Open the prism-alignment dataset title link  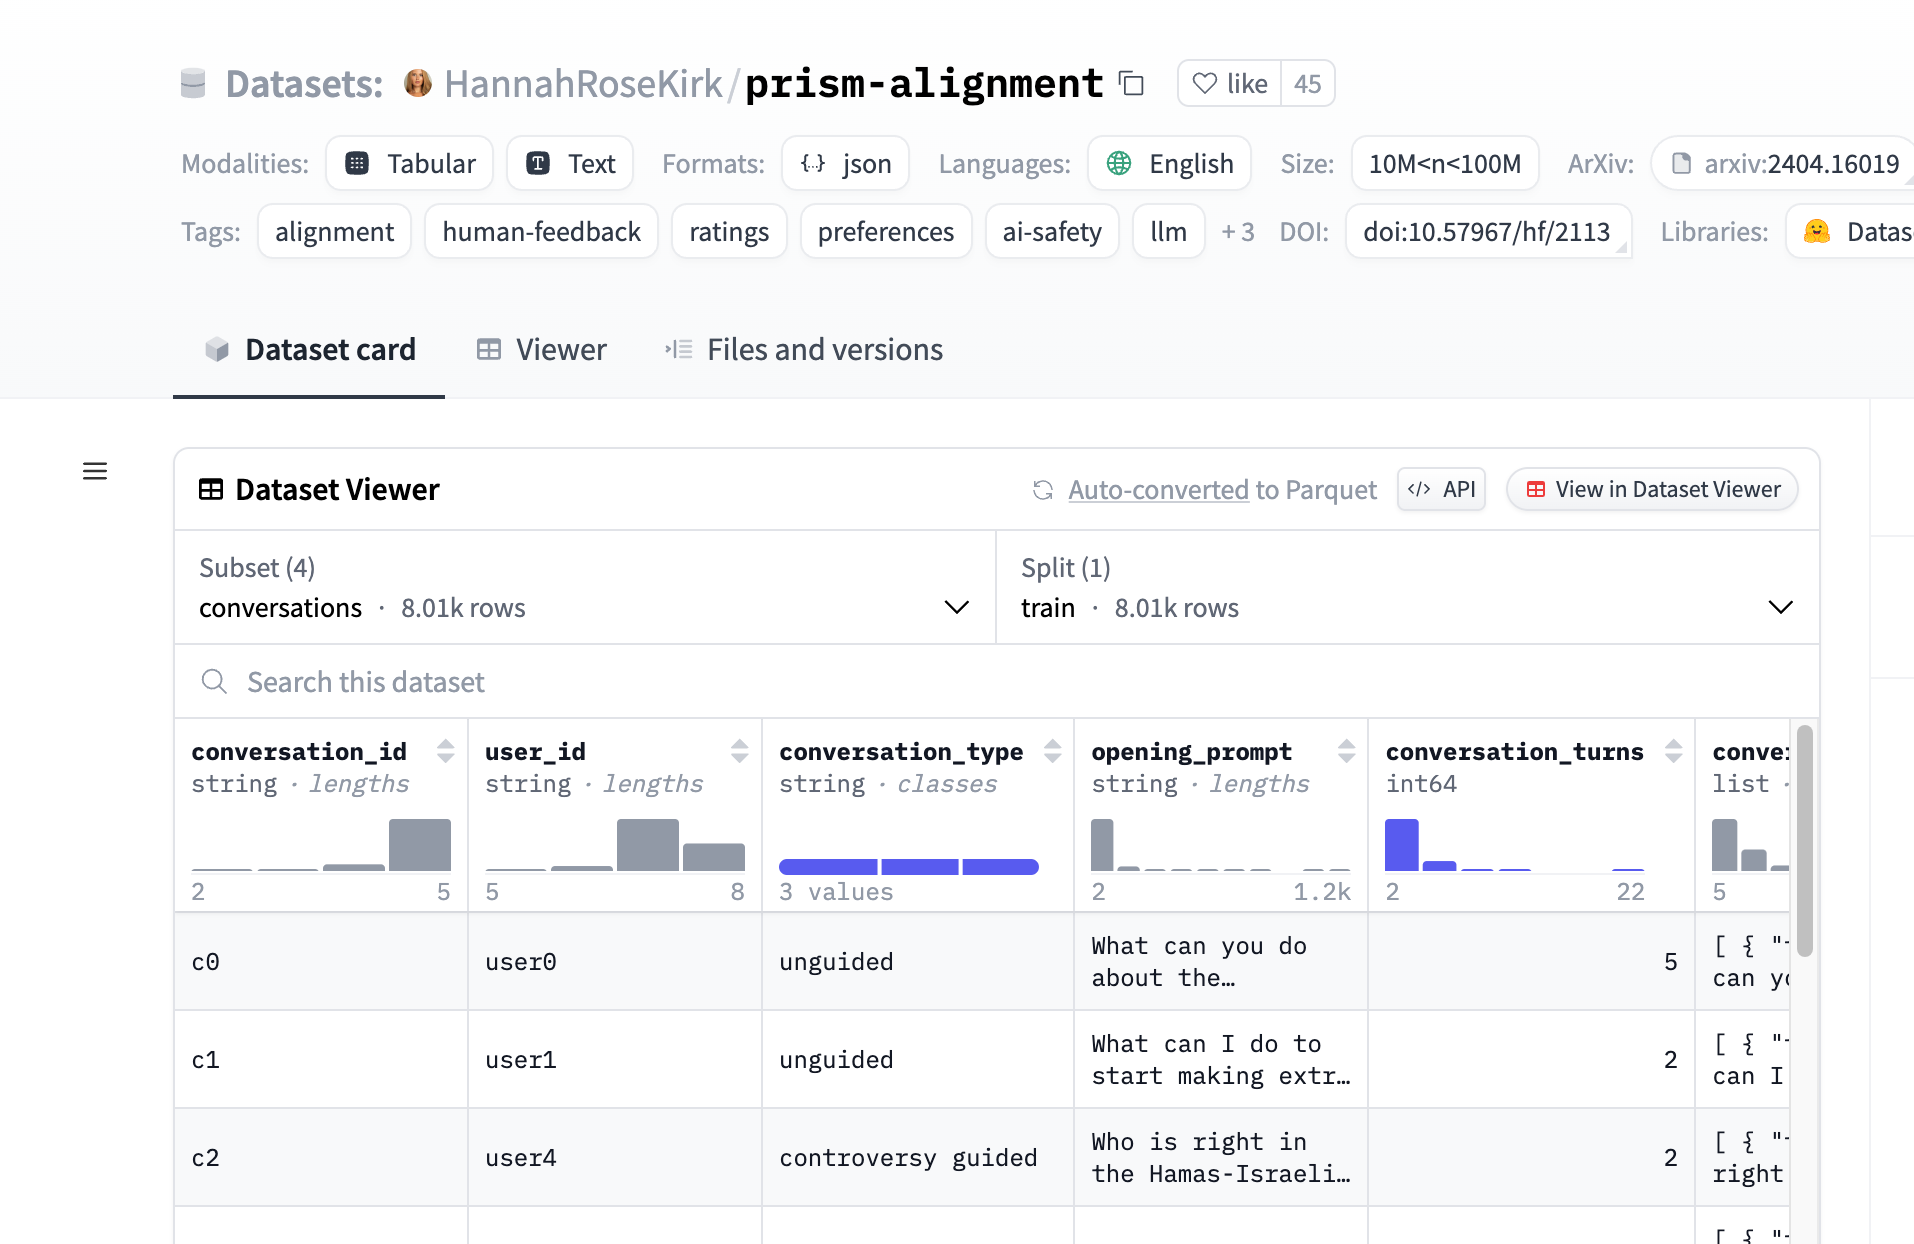(x=924, y=84)
